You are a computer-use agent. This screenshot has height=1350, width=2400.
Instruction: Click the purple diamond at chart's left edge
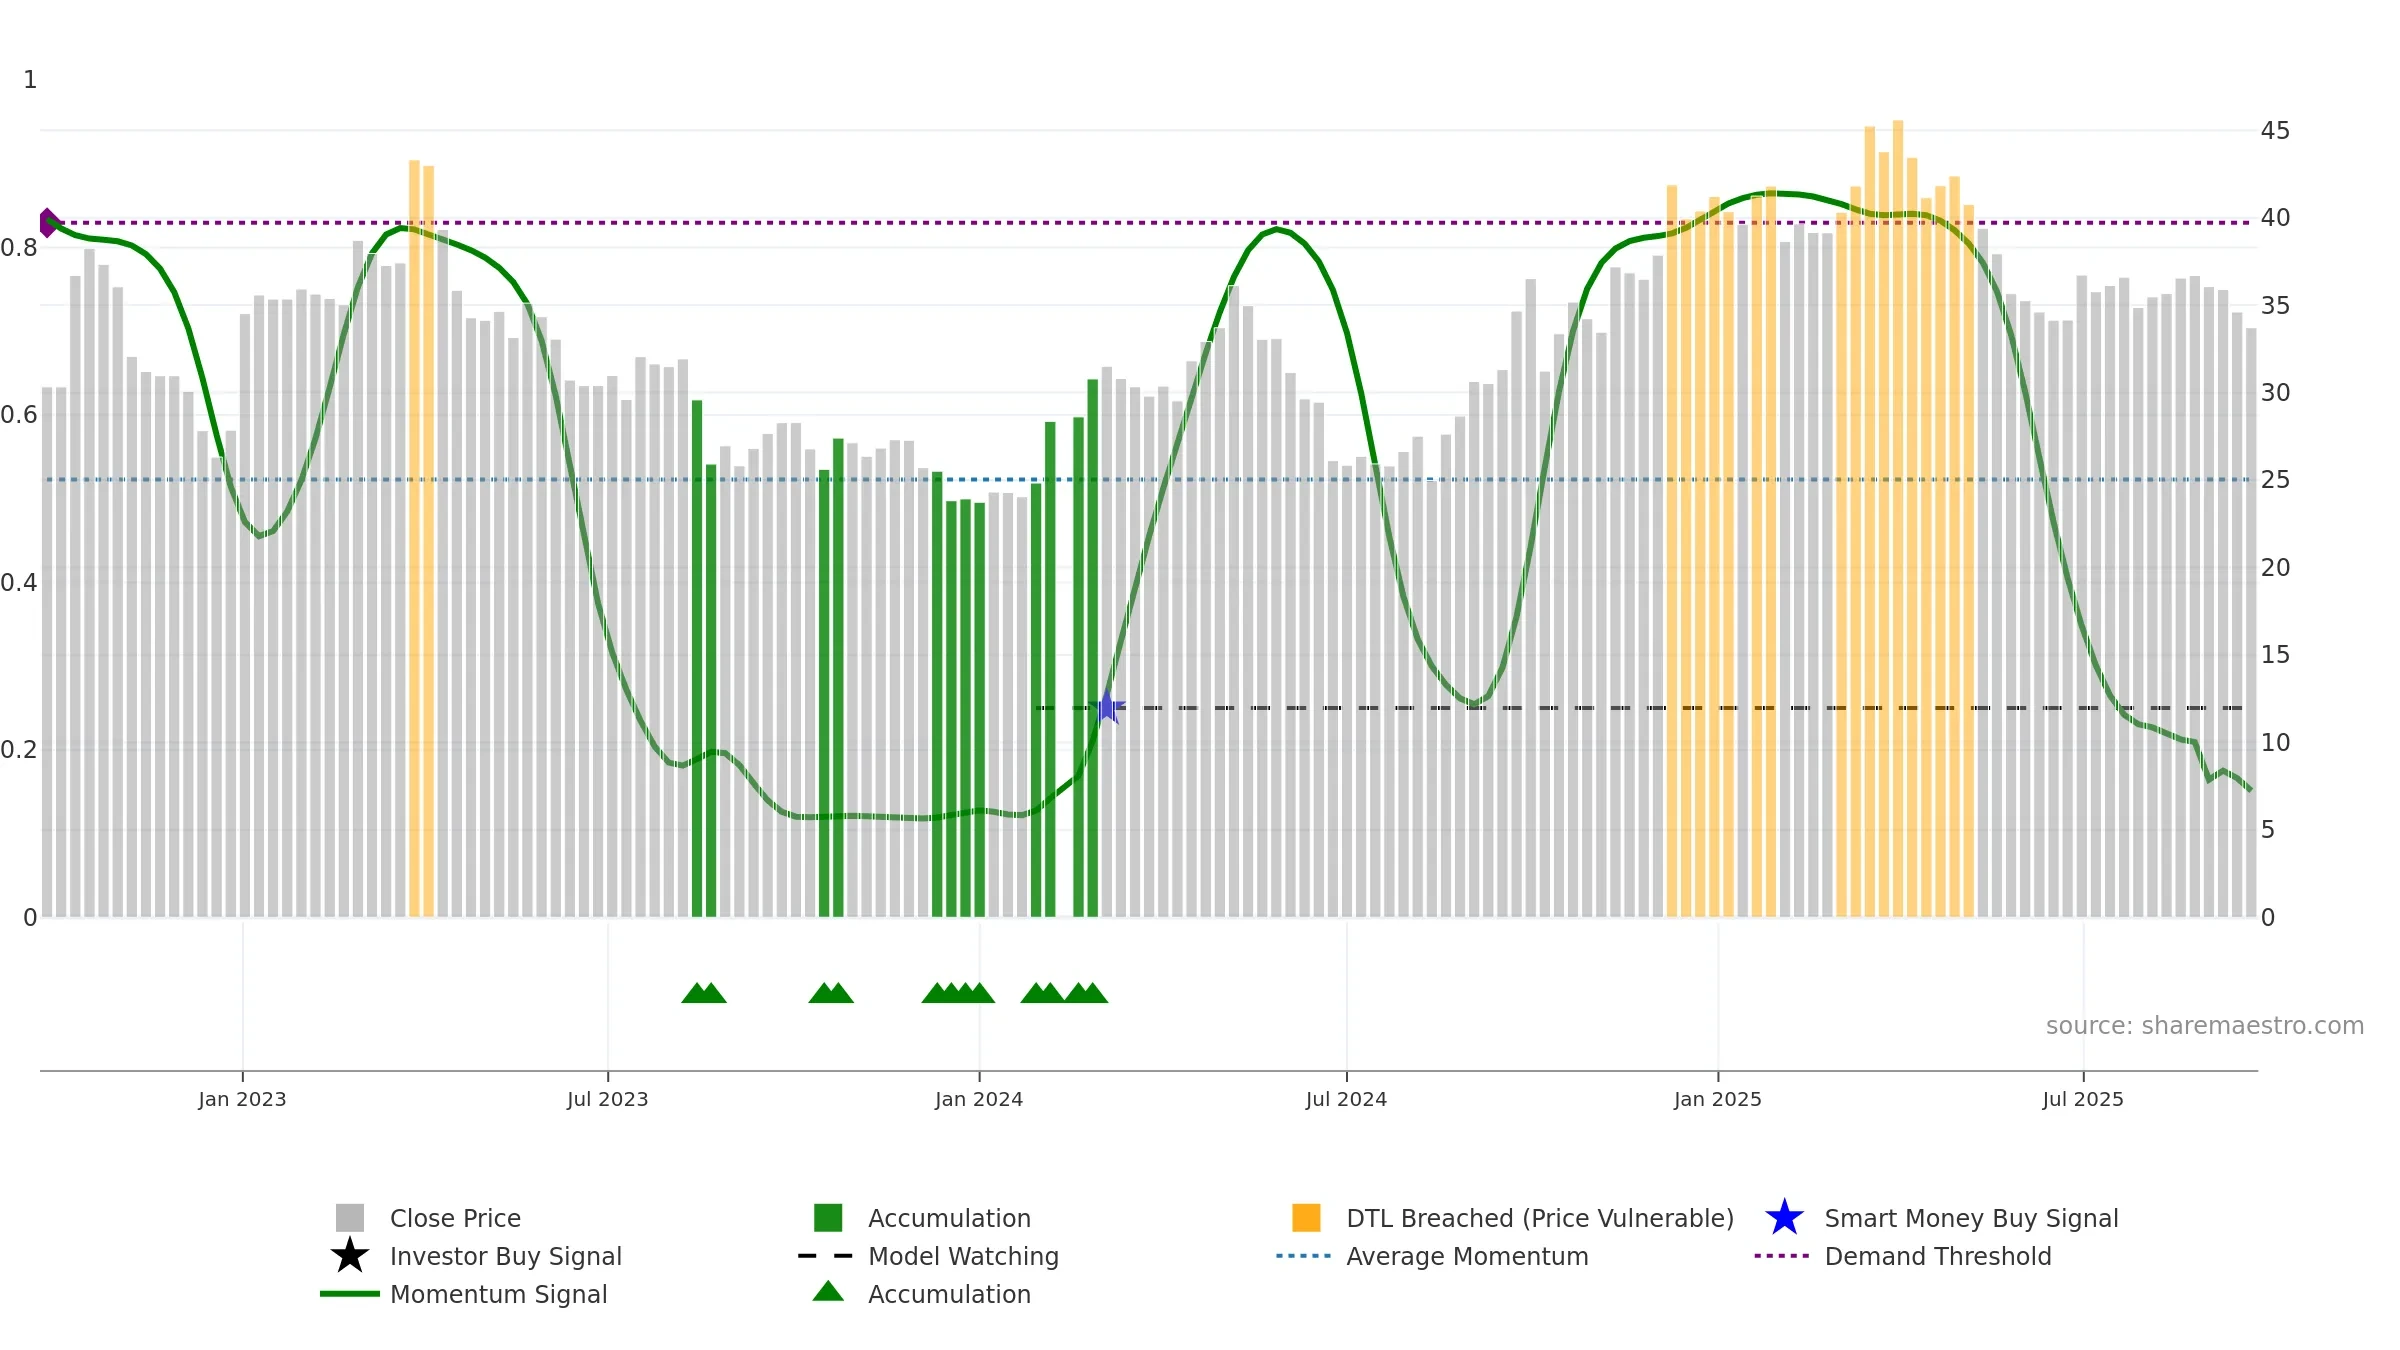click(47, 223)
